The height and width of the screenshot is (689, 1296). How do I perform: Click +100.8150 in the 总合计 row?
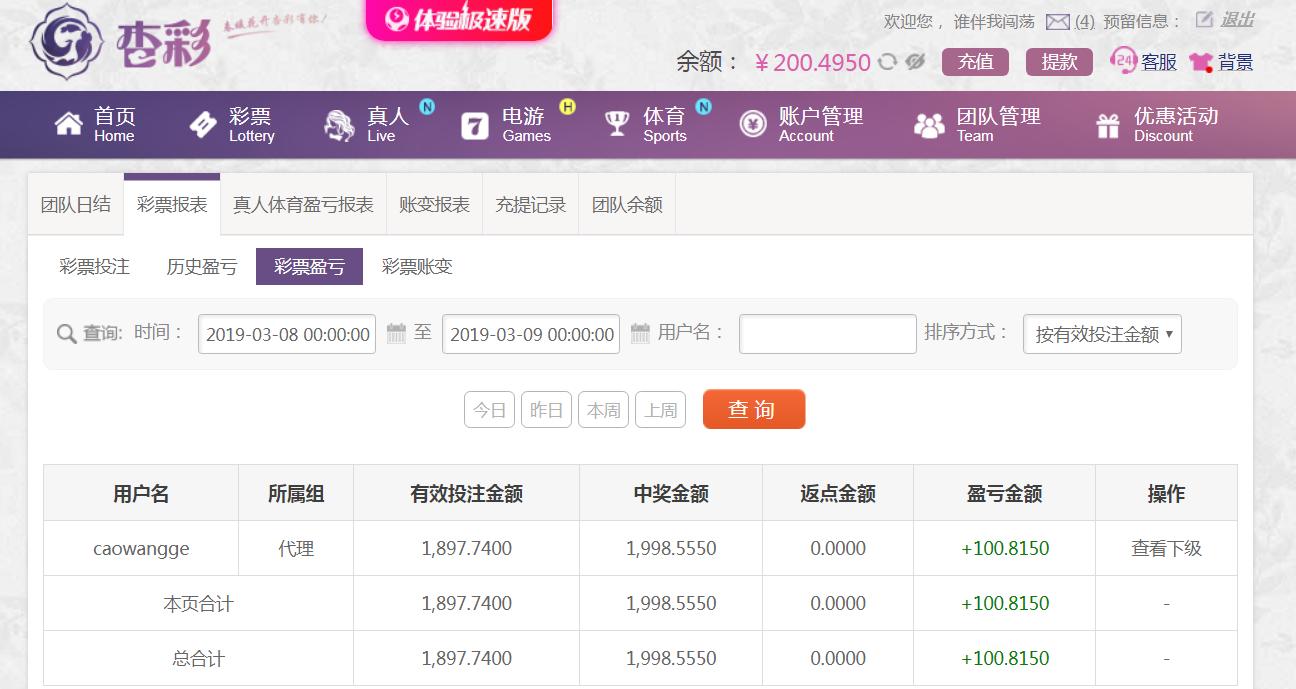(x=1005, y=658)
